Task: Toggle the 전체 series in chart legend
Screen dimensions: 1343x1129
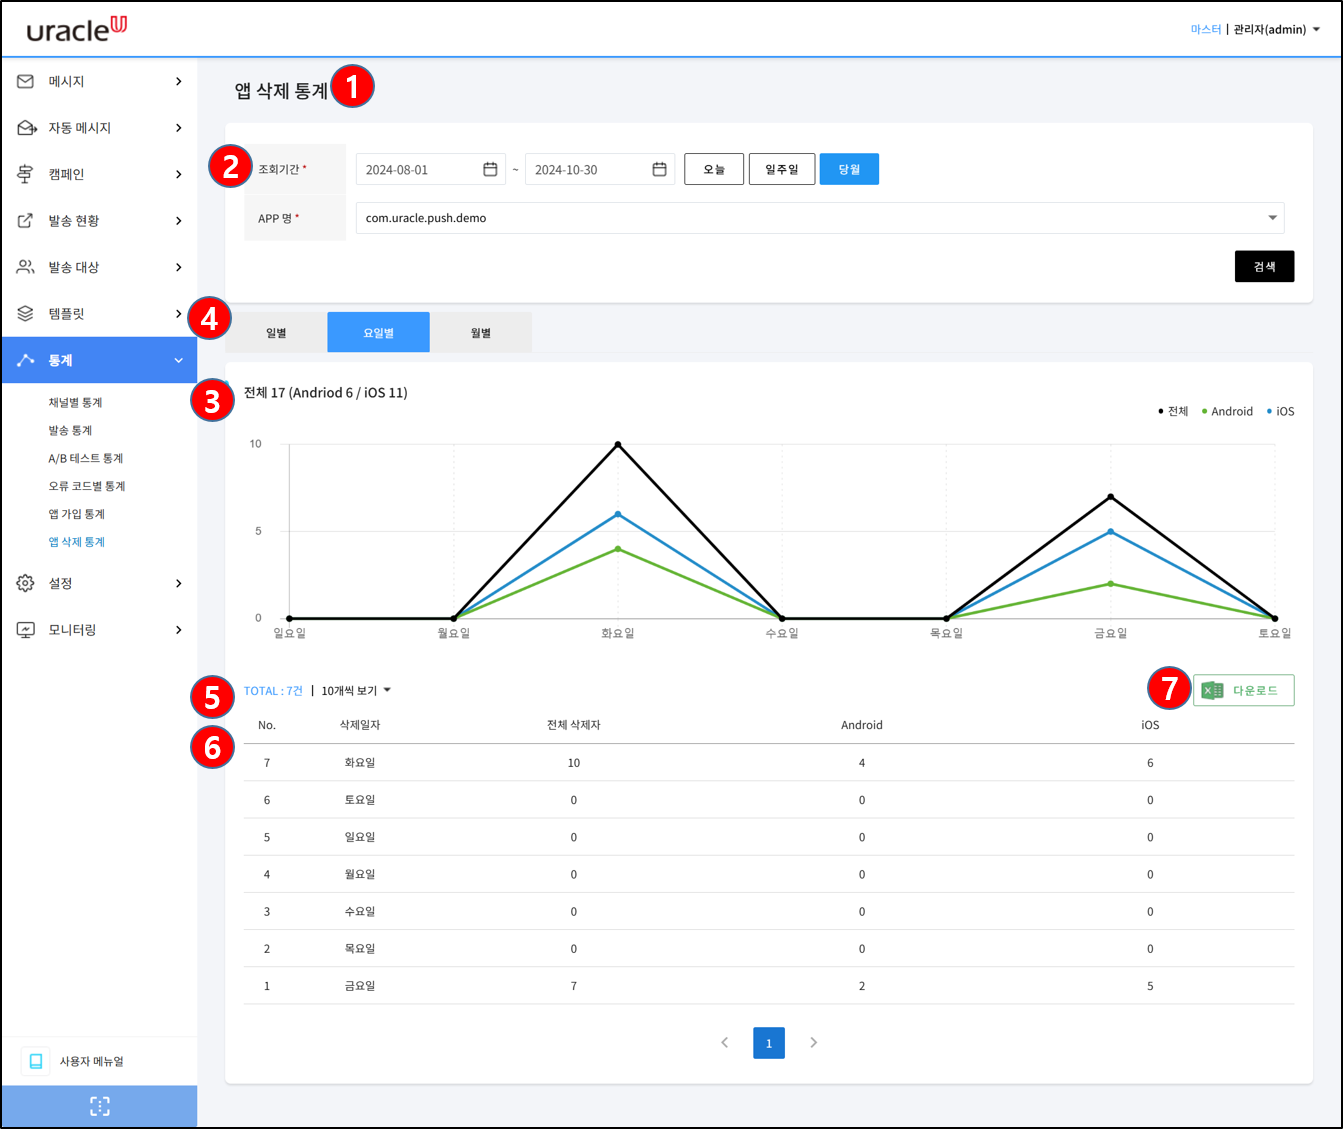Action: click(x=1173, y=411)
